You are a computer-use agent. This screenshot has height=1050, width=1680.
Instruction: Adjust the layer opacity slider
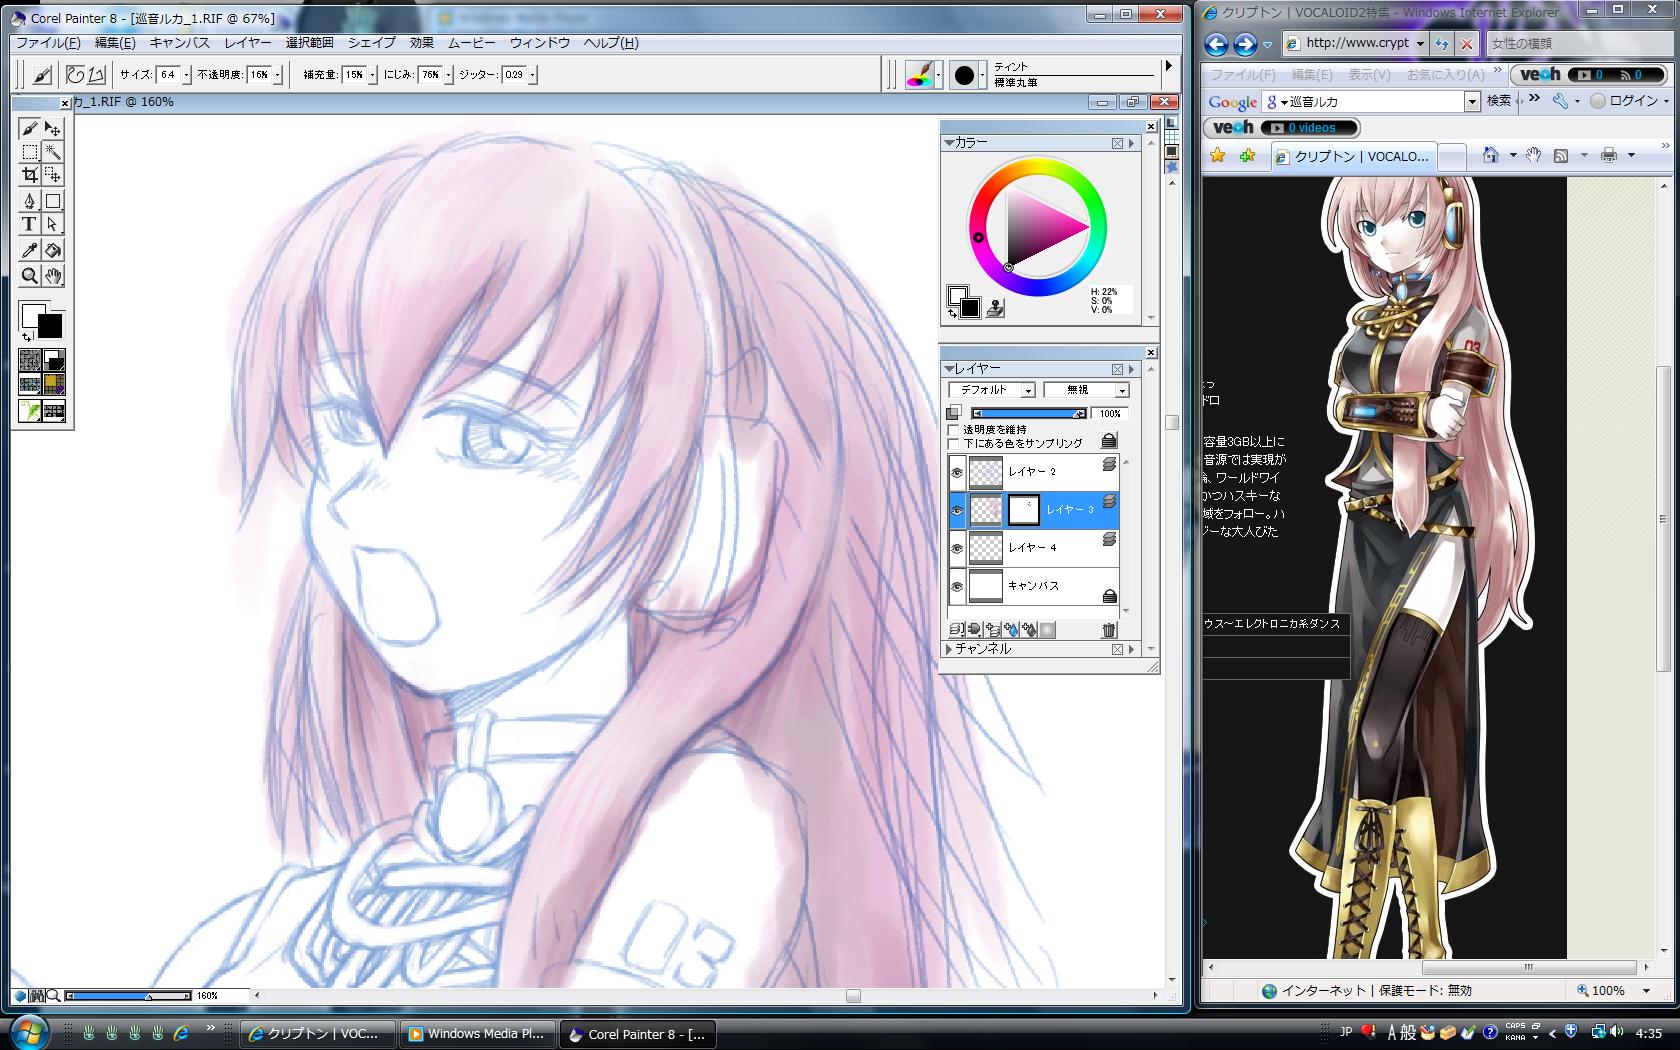point(1030,413)
